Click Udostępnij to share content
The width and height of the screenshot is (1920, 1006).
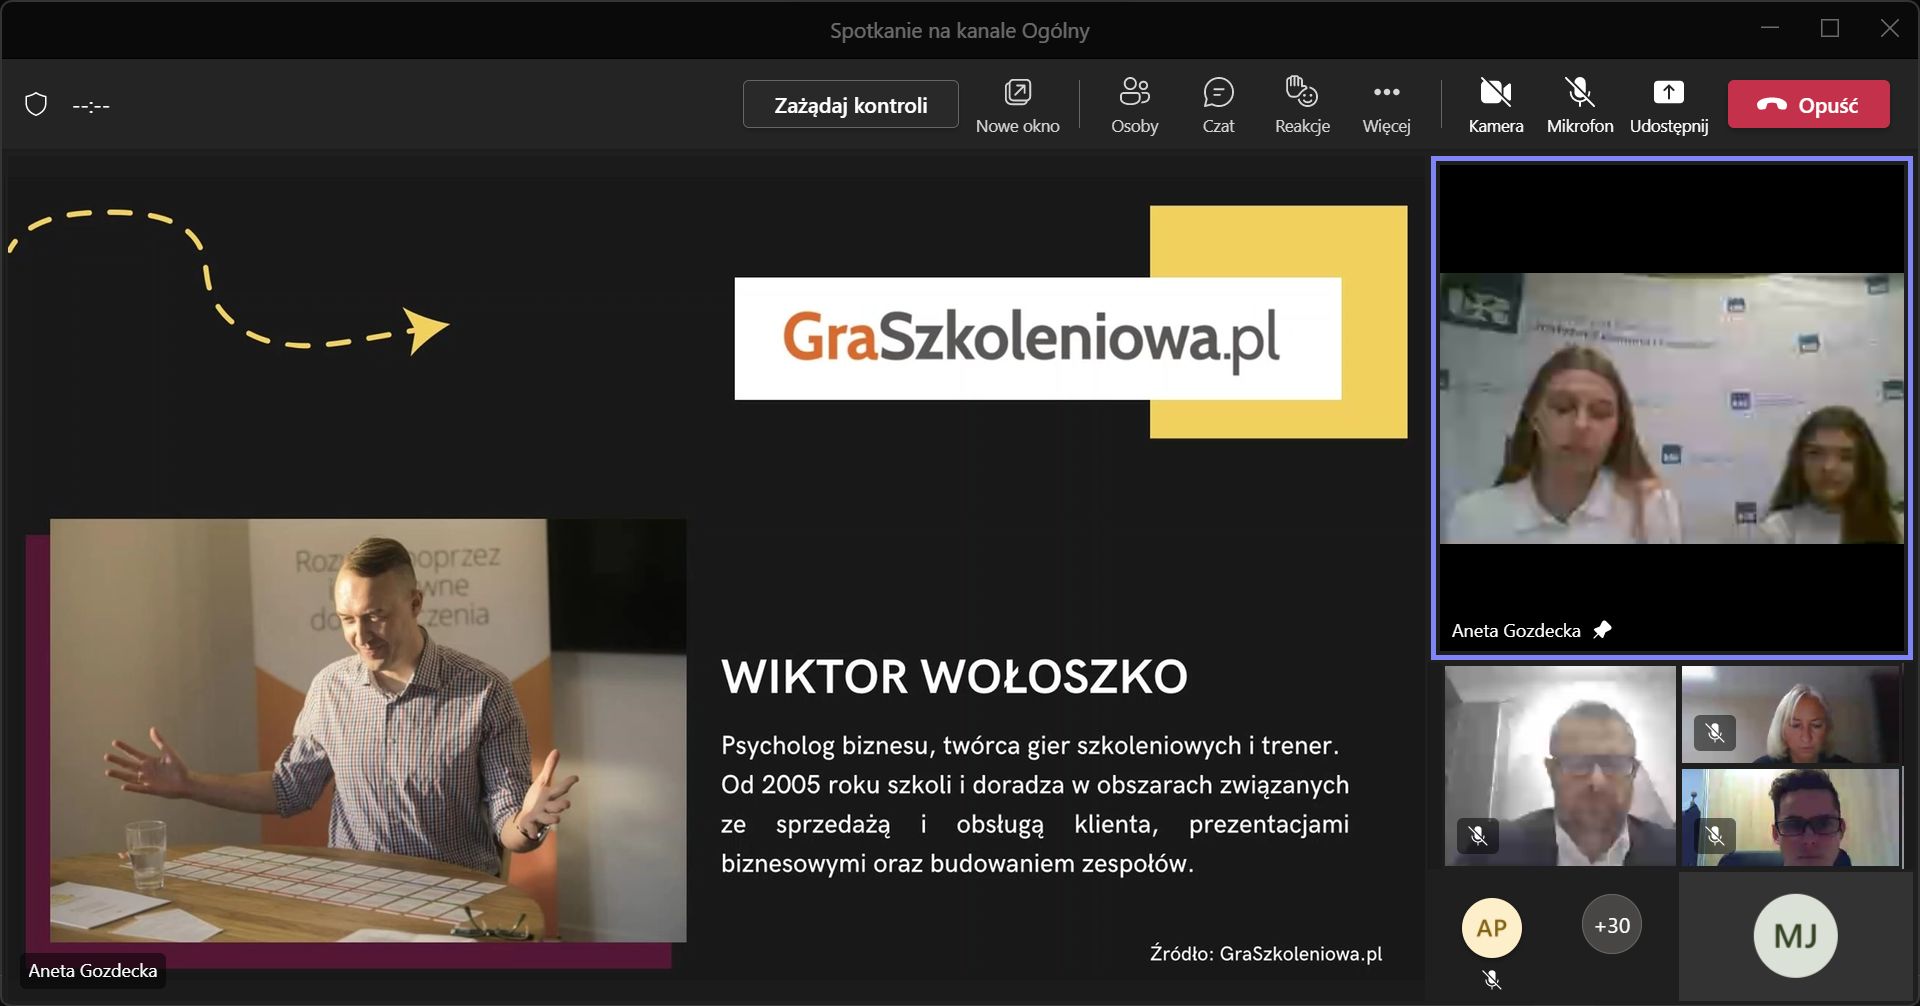(x=1668, y=105)
